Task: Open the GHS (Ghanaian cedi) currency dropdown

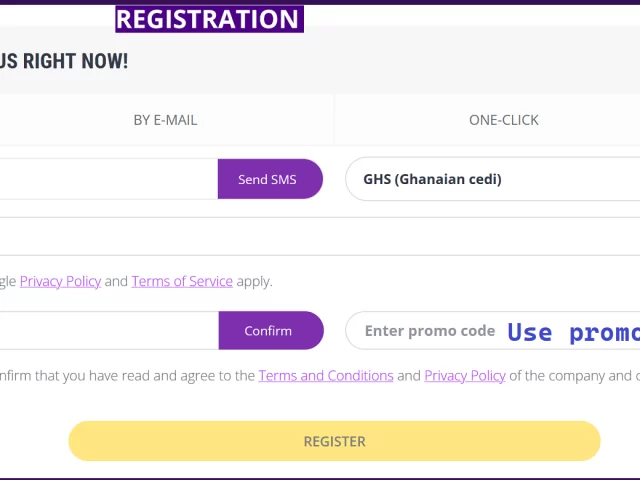Action: point(493,179)
